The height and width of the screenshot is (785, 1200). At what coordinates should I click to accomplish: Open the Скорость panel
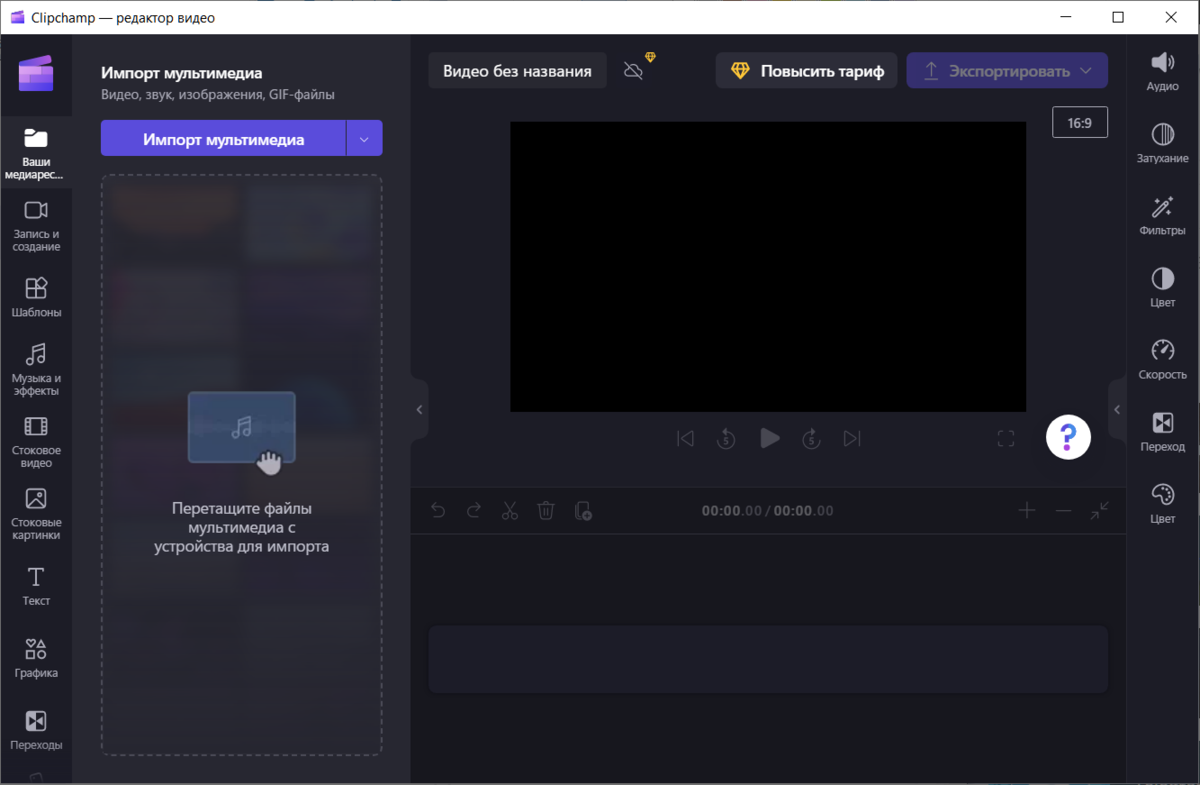click(x=1162, y=358)
